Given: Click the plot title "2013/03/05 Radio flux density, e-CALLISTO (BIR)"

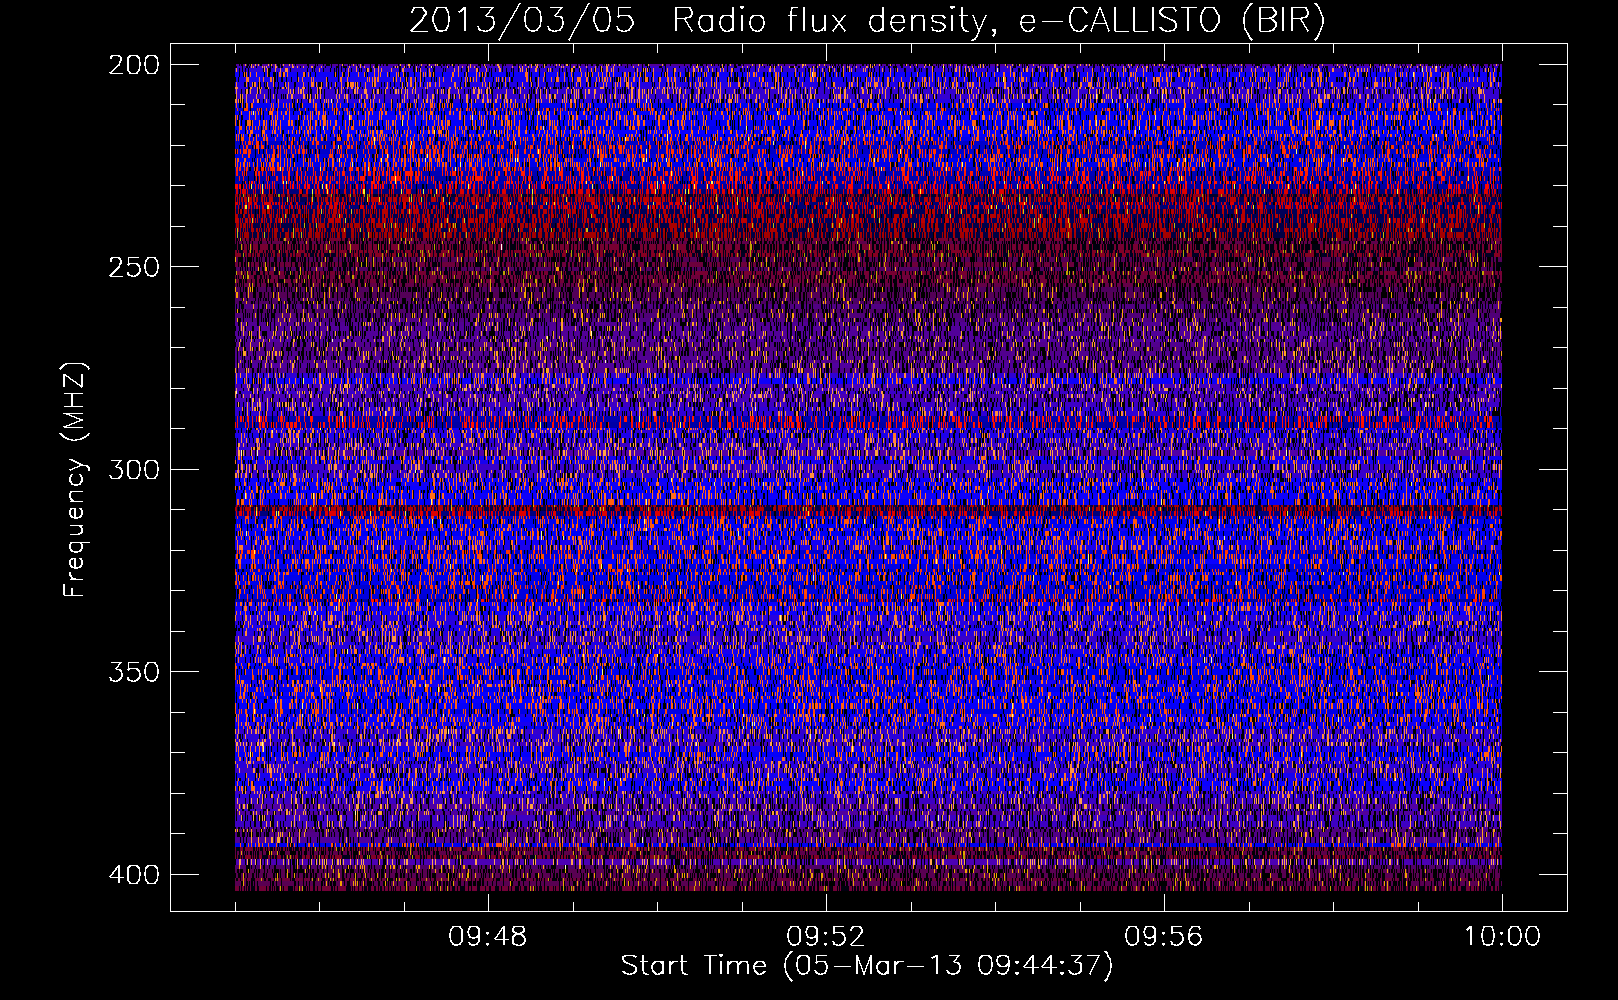Looking at the screenshot, I should tap(867, 21).
